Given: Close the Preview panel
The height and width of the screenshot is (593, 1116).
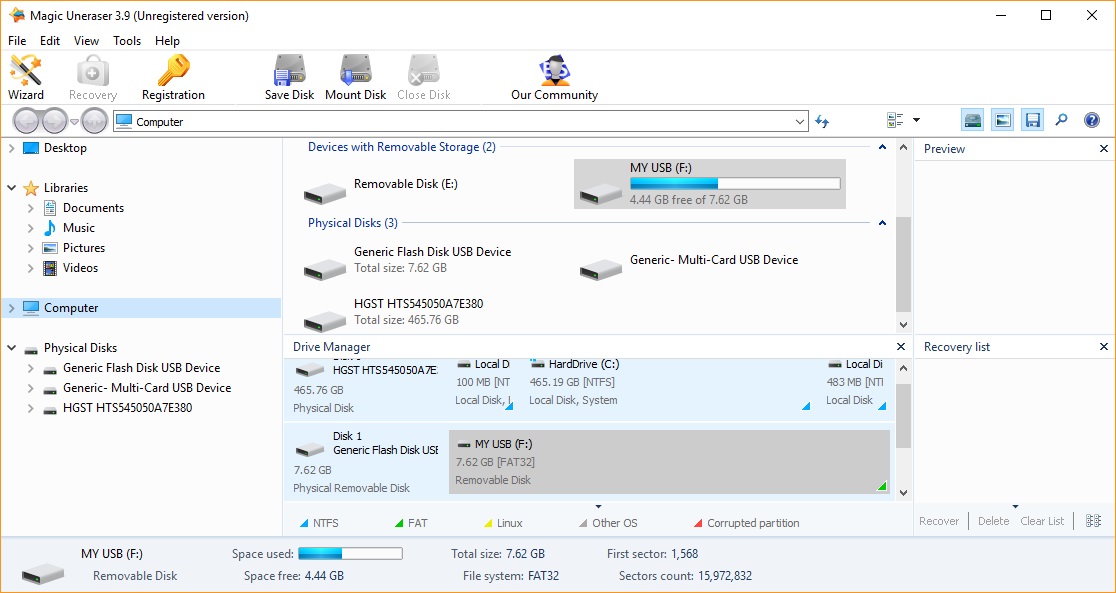Looking at the screenshot, I should coord(1104,149).
